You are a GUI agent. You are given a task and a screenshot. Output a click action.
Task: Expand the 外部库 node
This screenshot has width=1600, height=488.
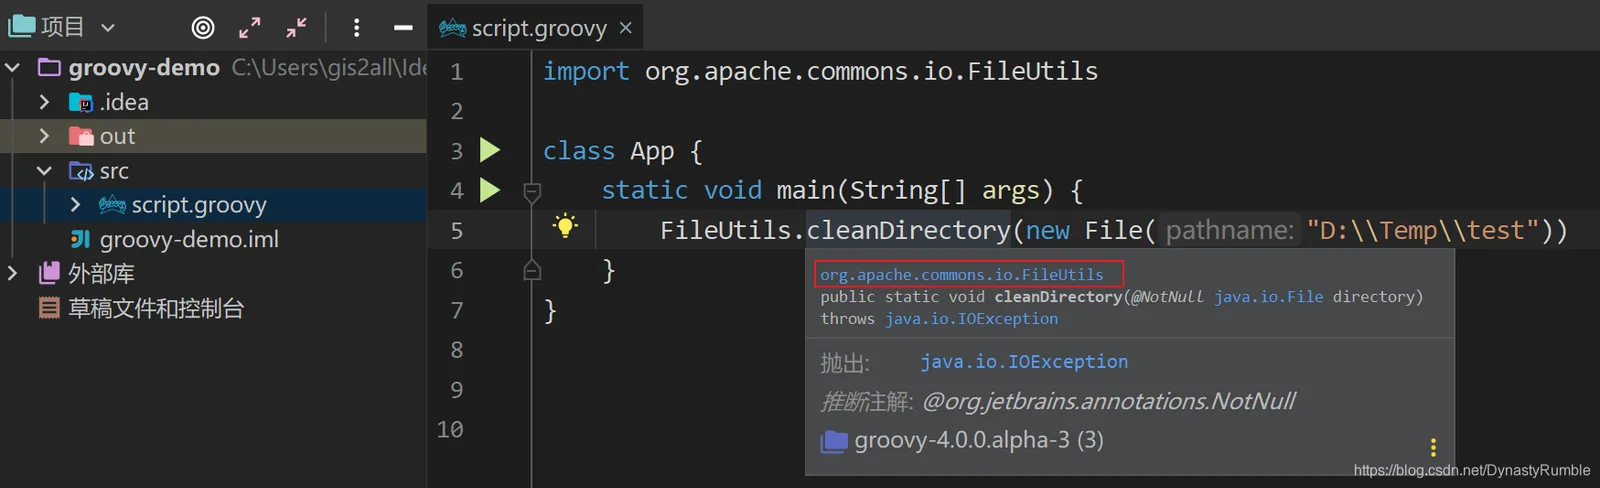(12, 273)
